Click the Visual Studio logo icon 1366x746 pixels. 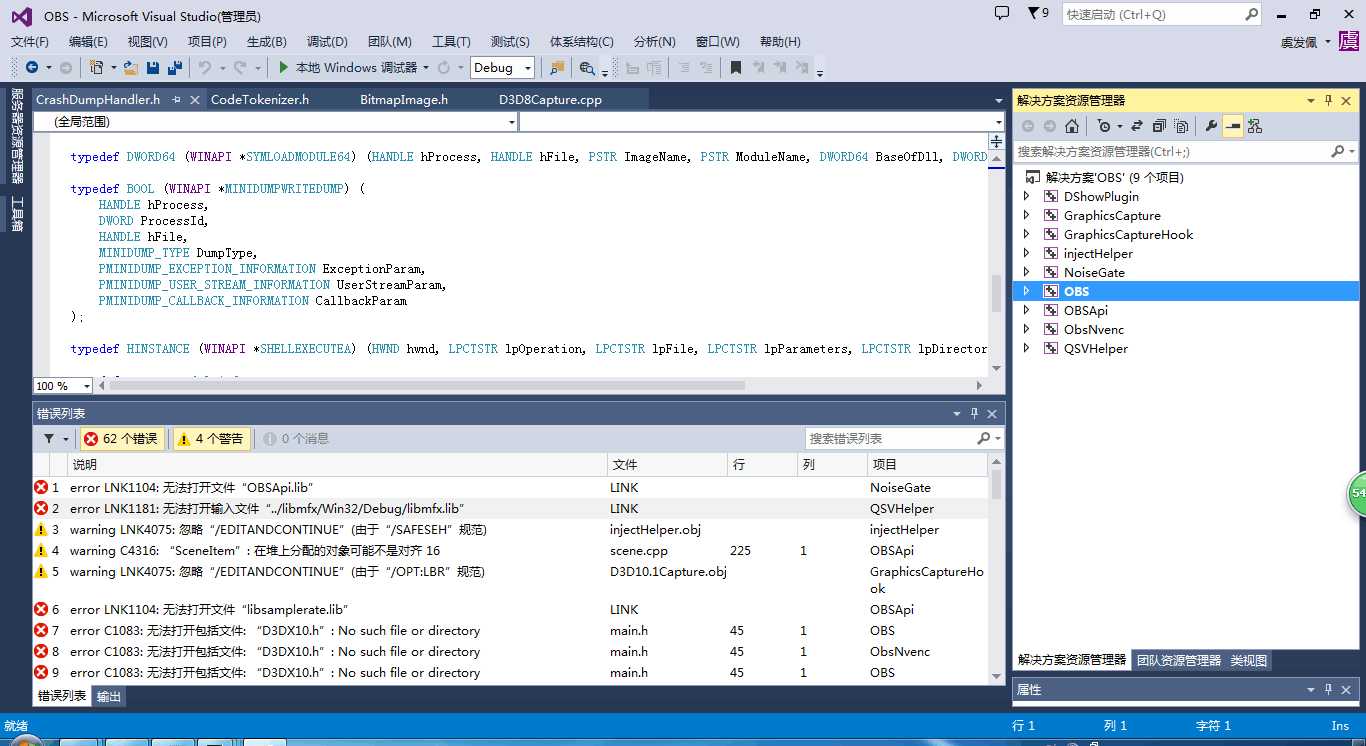click(22, 16)
